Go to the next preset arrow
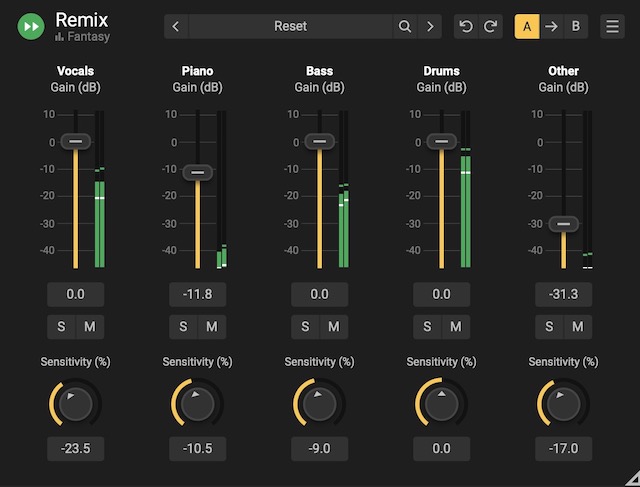This screenshot has height=487, width=640. pos(430,27)
